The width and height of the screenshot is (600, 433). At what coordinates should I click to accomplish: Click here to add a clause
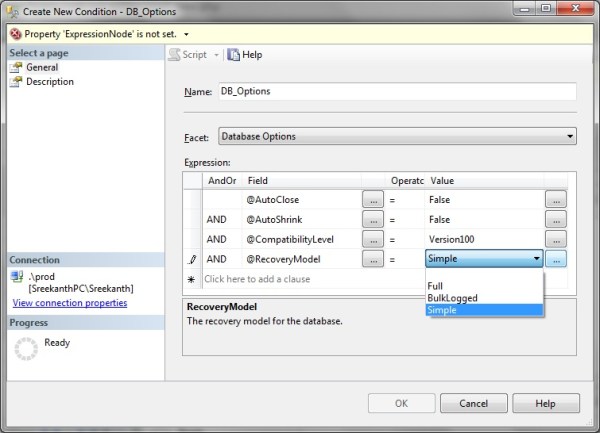(x=257, y=279)
